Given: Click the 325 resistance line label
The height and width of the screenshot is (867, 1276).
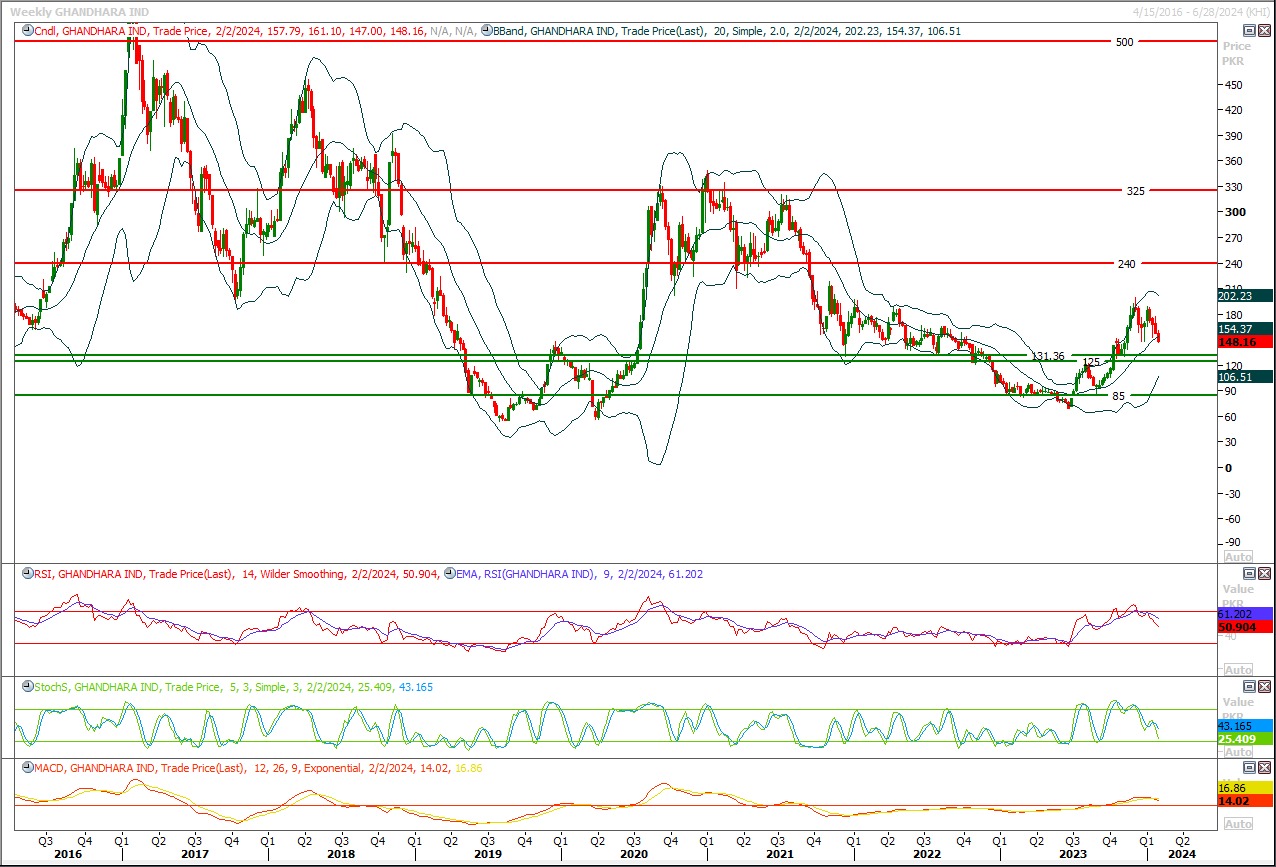Looking at the screenshot, I should point(1135,190).
